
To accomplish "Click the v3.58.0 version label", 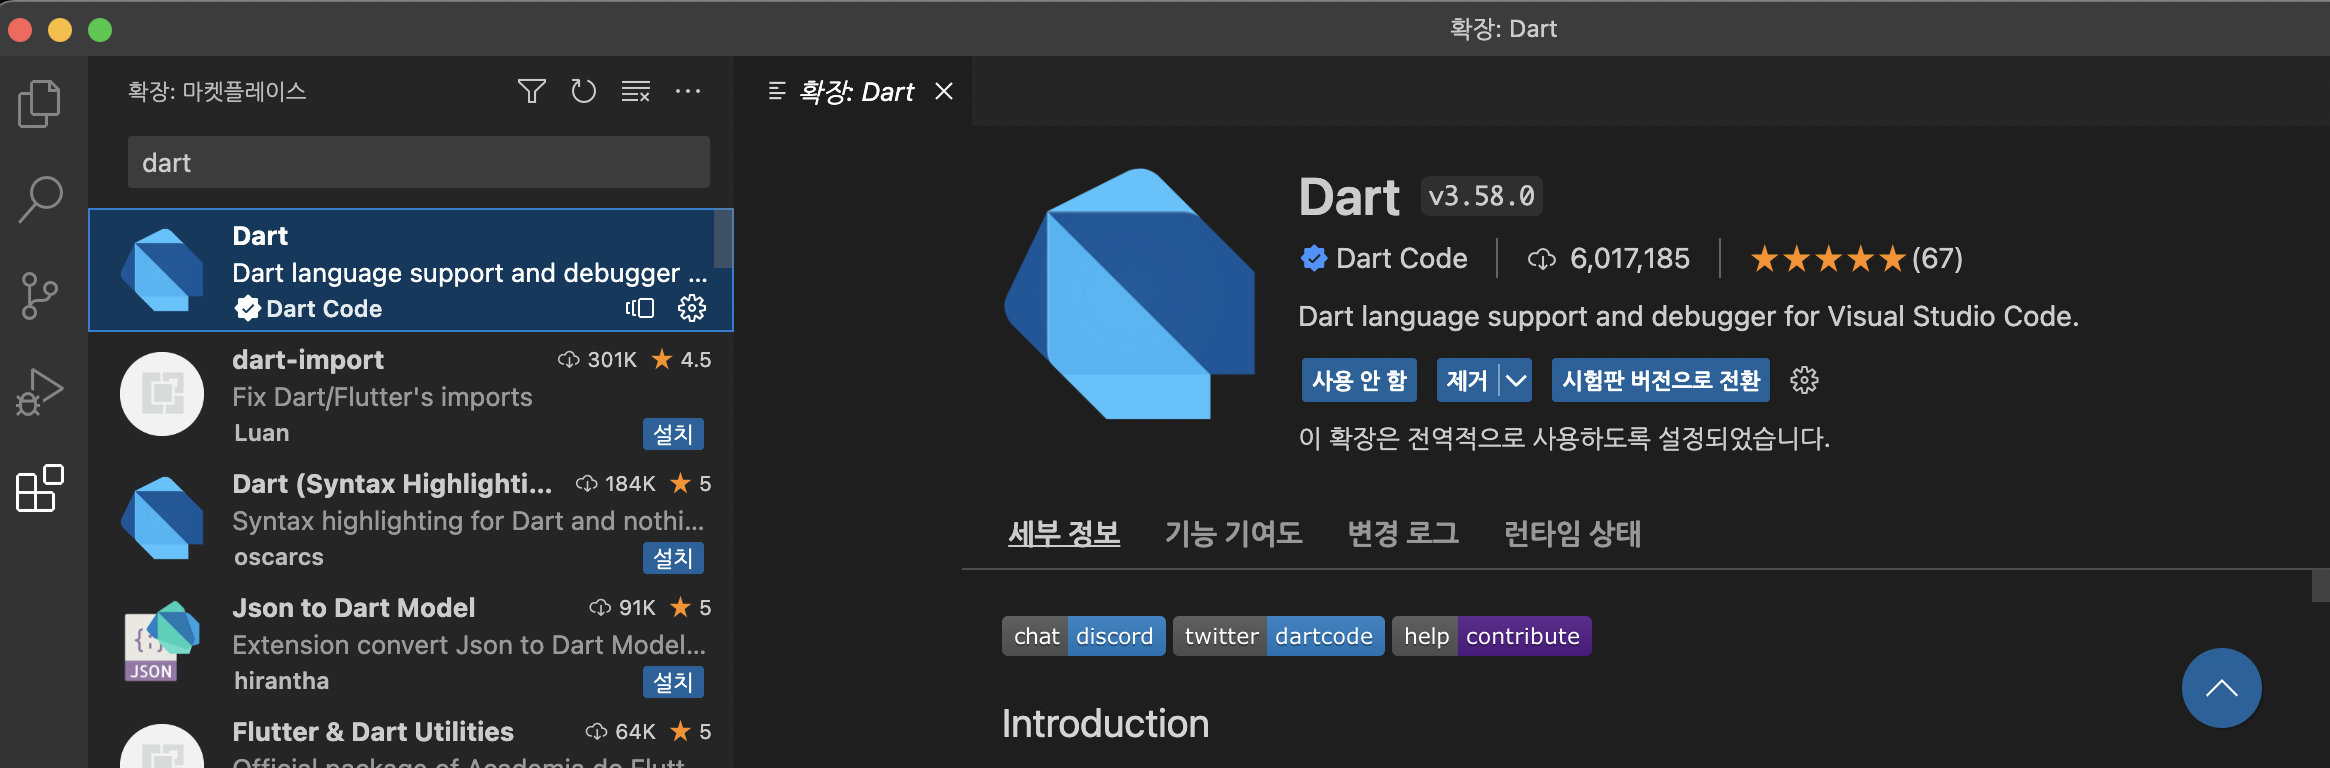I will 1481,196.
